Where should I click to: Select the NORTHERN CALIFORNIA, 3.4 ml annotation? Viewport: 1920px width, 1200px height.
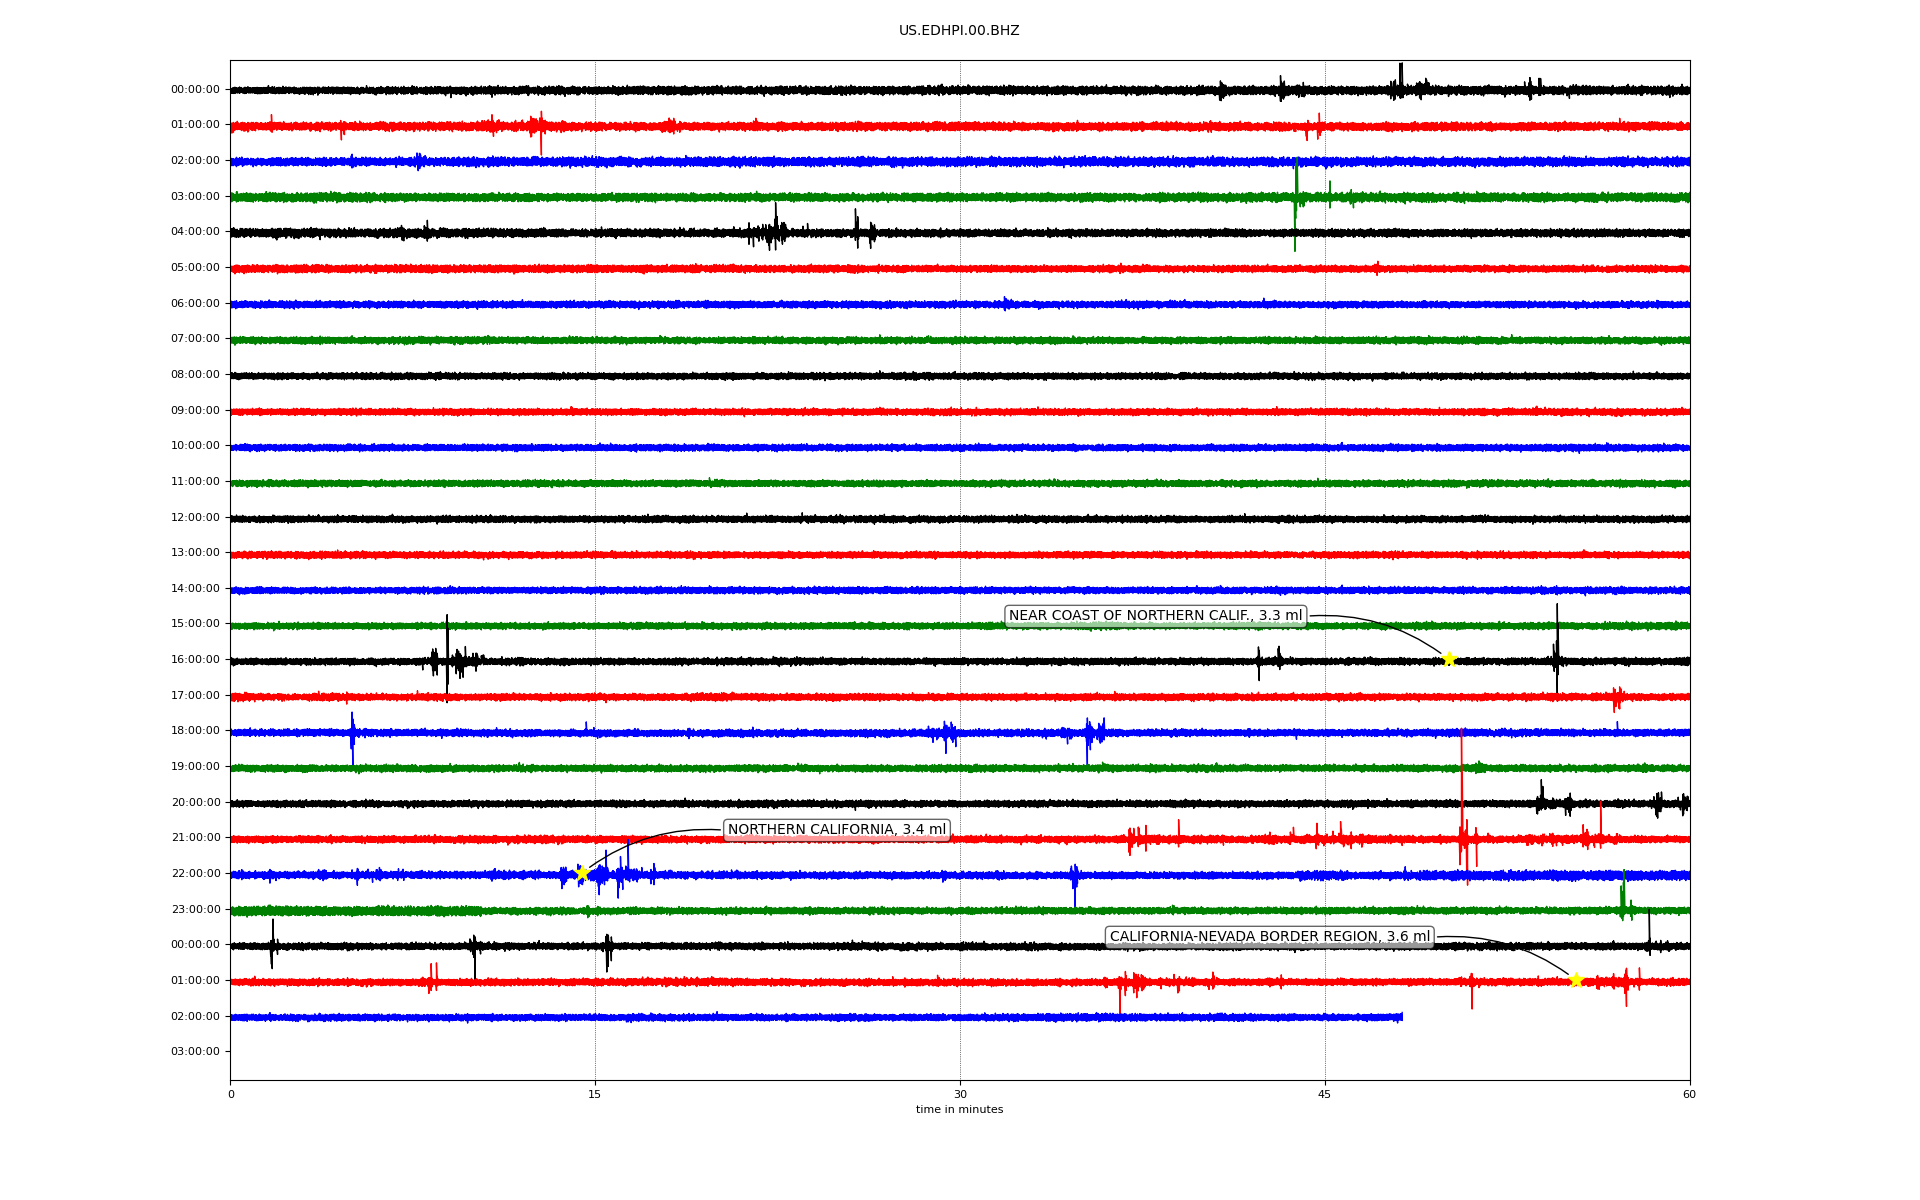tap(837, 830)
